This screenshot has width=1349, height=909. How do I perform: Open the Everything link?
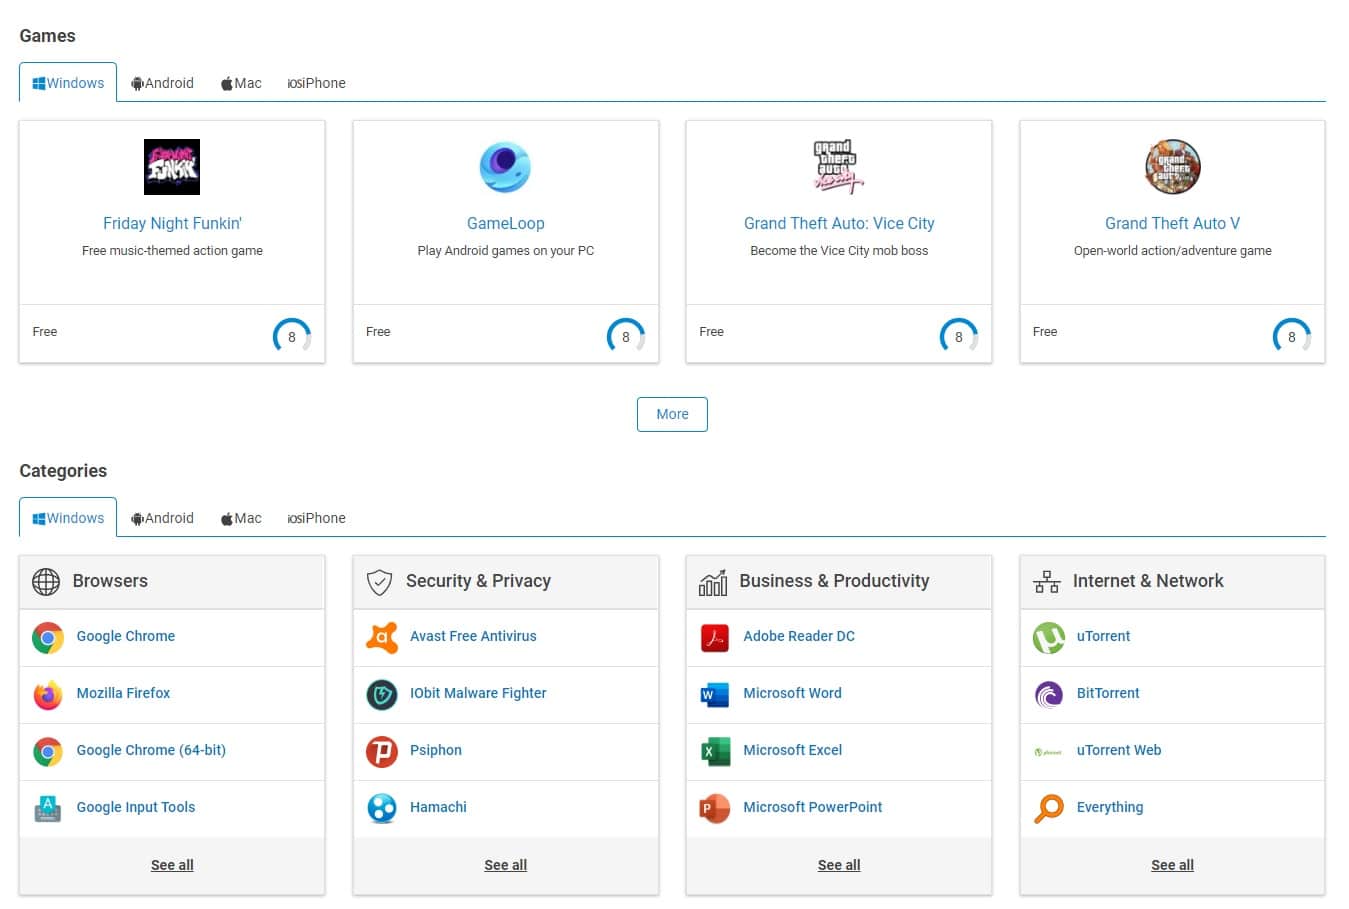click(1110, 807)
